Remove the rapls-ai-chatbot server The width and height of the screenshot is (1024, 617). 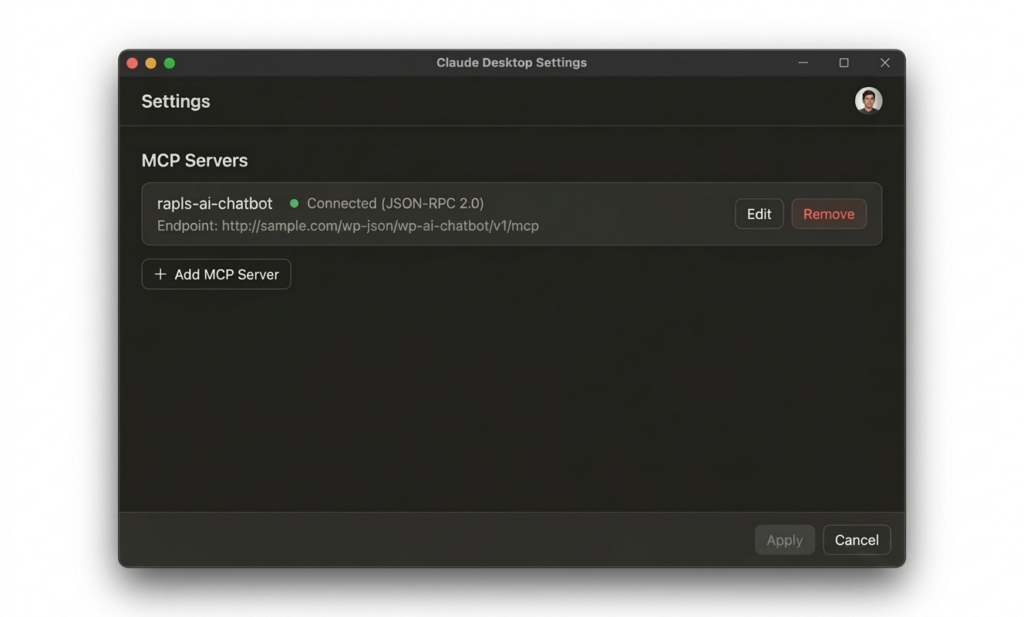[x=828, y=214]
